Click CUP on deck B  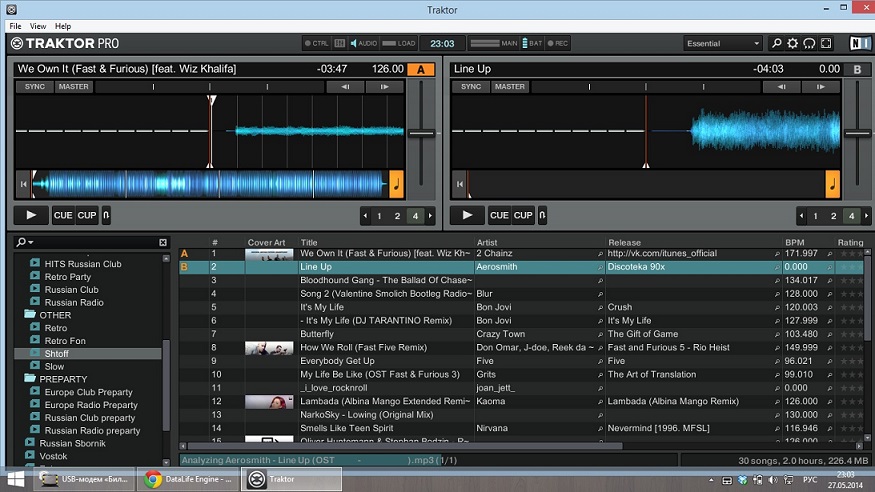click(523, 215)
